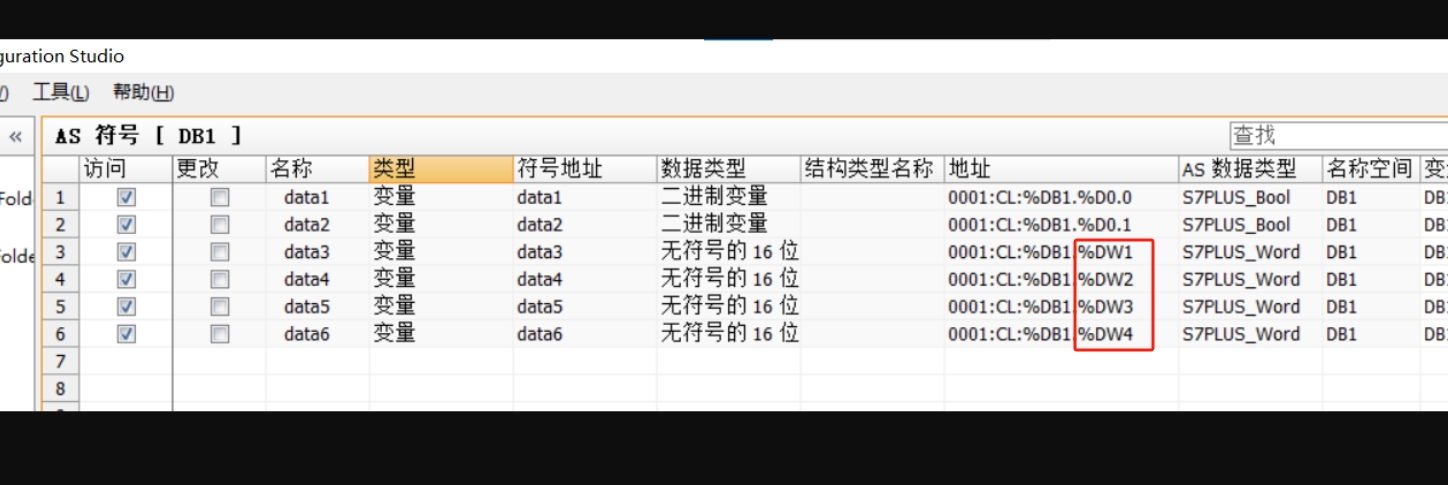Screen dimensions: 1448x485
Task: Select the 地址 column header
Action: (x=1060, y=169)
